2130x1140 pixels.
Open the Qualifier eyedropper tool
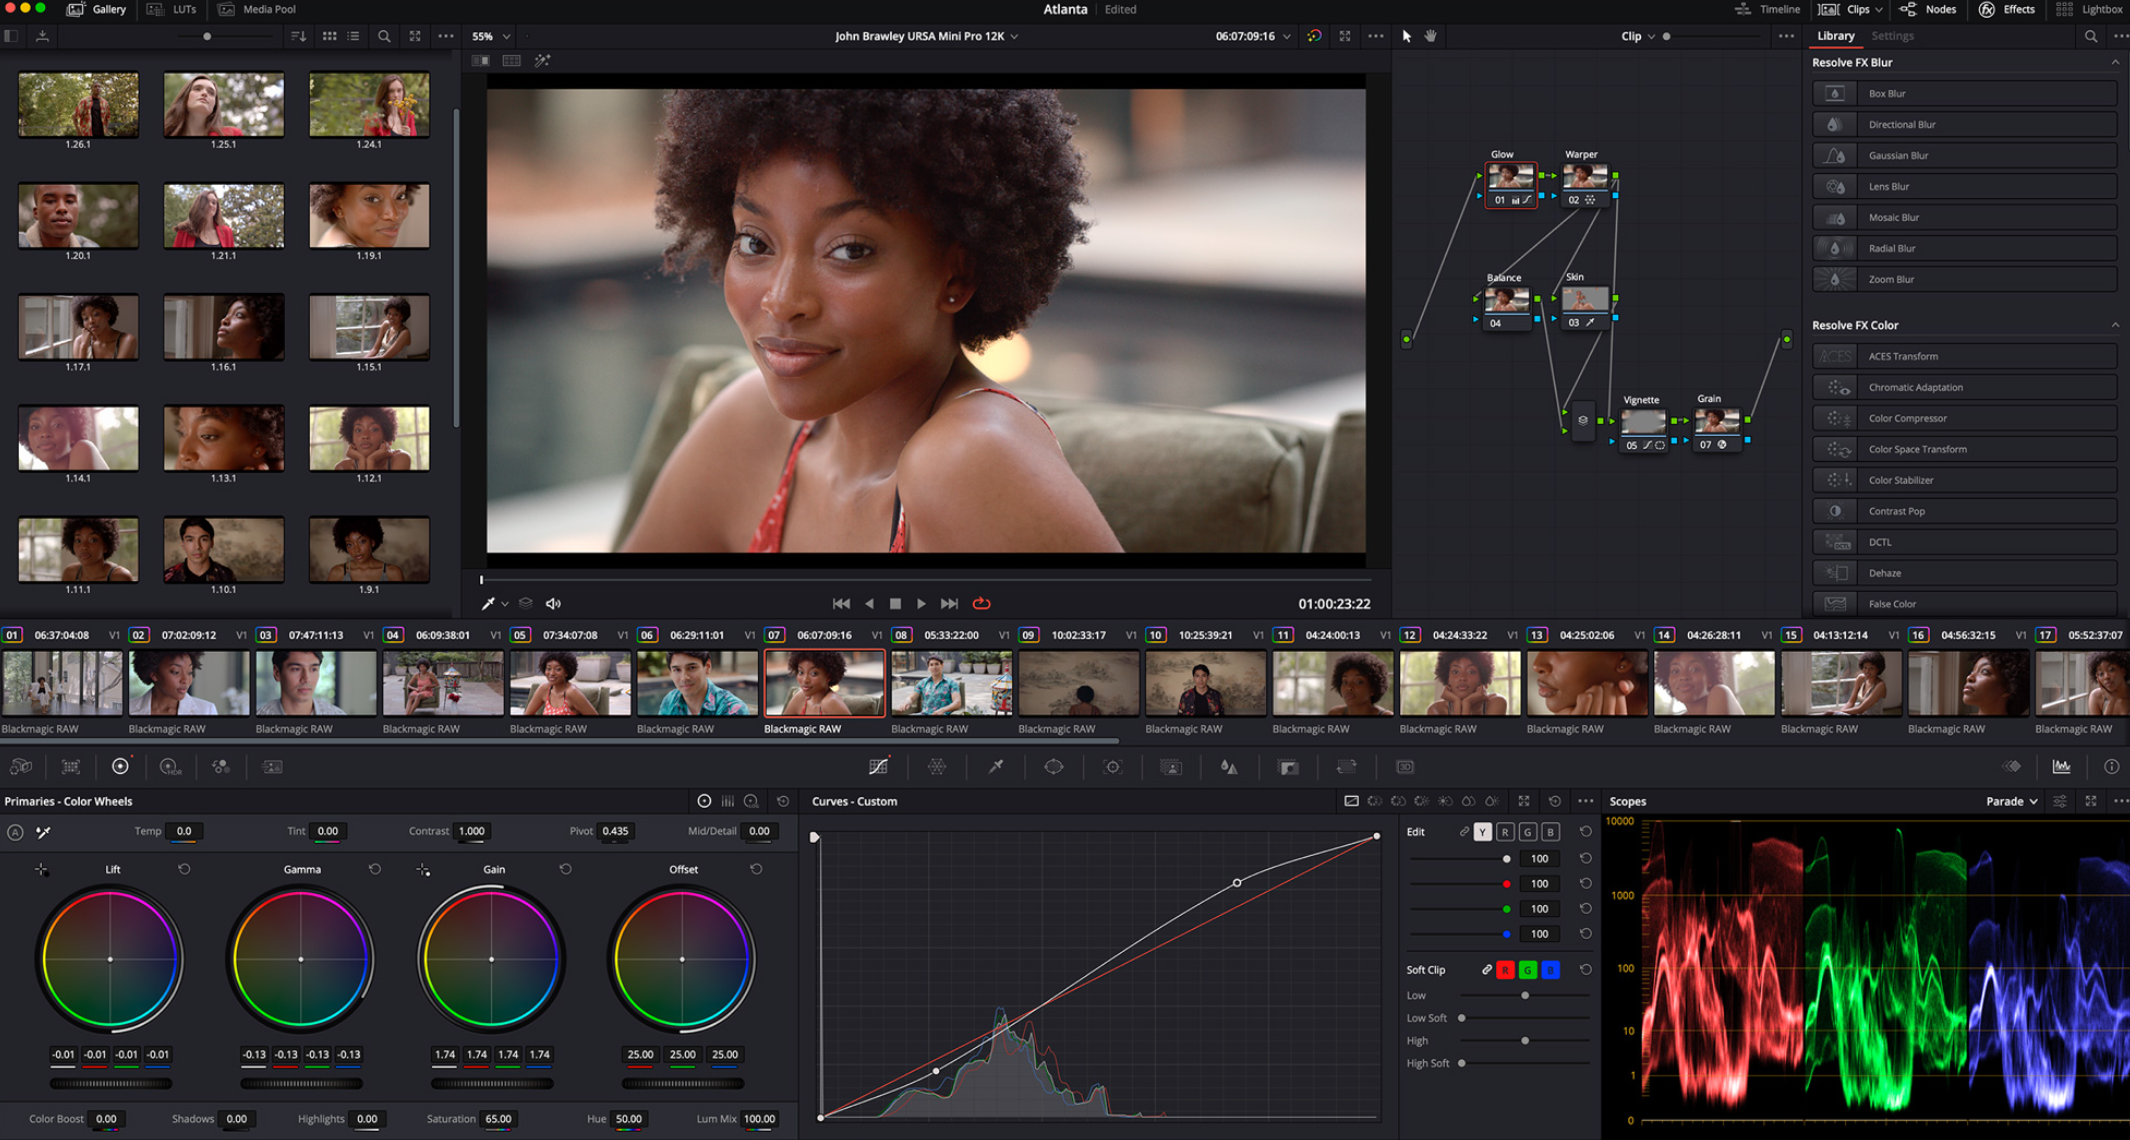point(993,767)
